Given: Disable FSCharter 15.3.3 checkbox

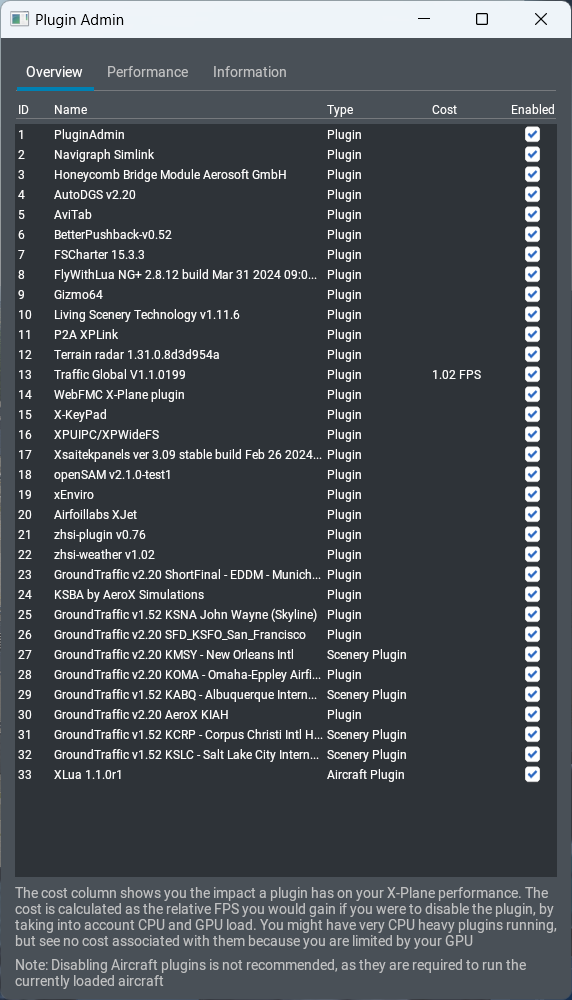Looking at the screenshot, I should (x=532, y=254).
